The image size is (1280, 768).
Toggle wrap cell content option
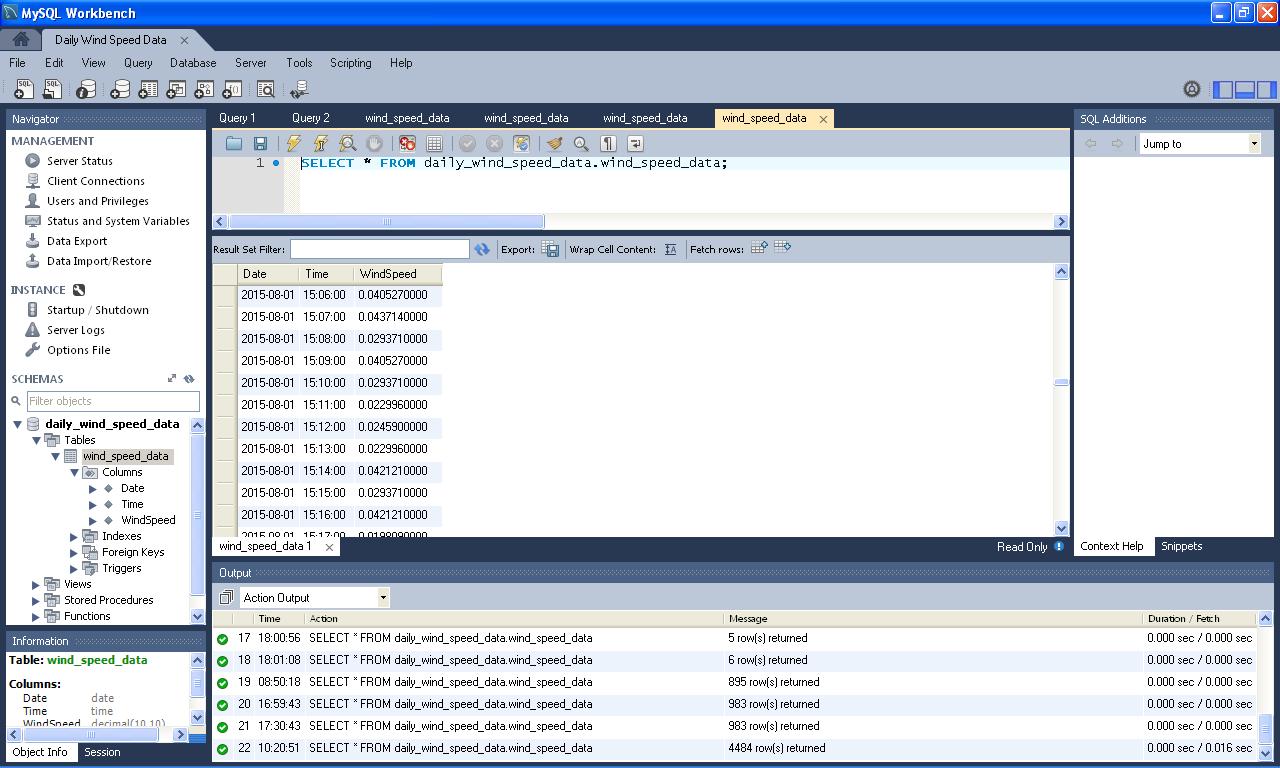[671, 249]
